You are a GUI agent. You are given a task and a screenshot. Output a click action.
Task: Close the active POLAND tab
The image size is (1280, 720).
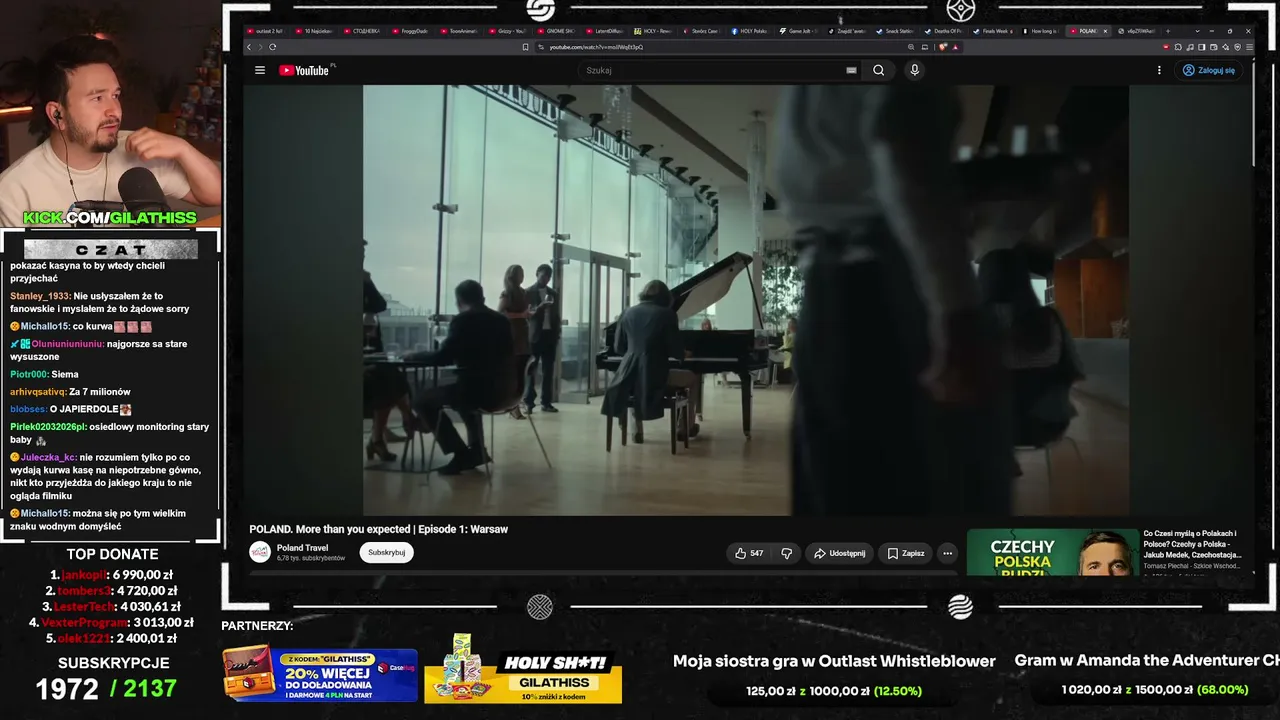tap(1105, 31)
